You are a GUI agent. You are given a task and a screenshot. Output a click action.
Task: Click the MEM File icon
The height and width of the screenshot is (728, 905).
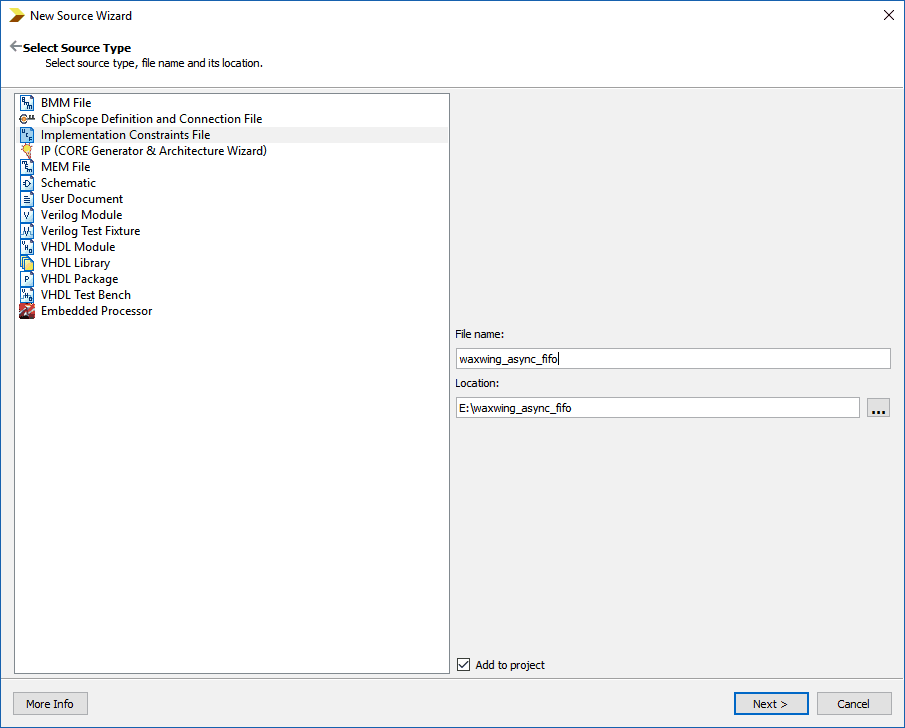pos(27,167)
